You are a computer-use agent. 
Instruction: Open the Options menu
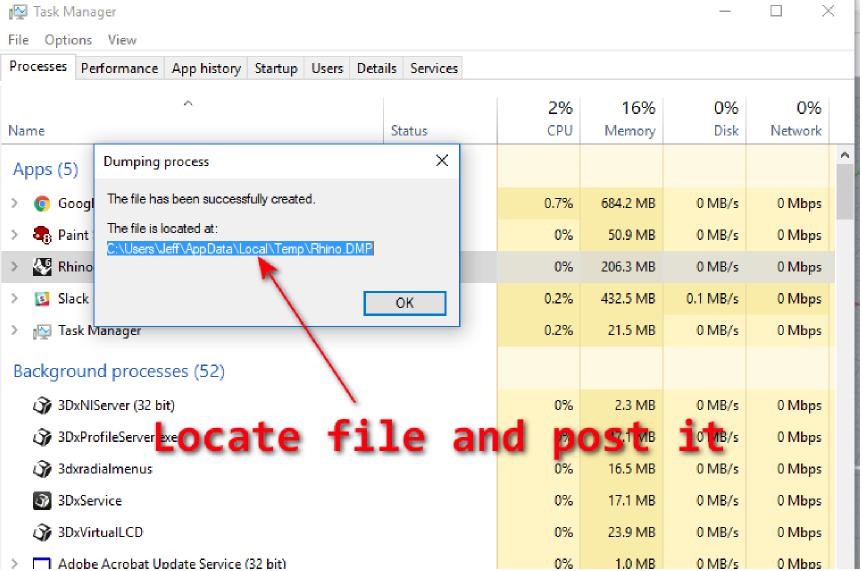(68, 40)
